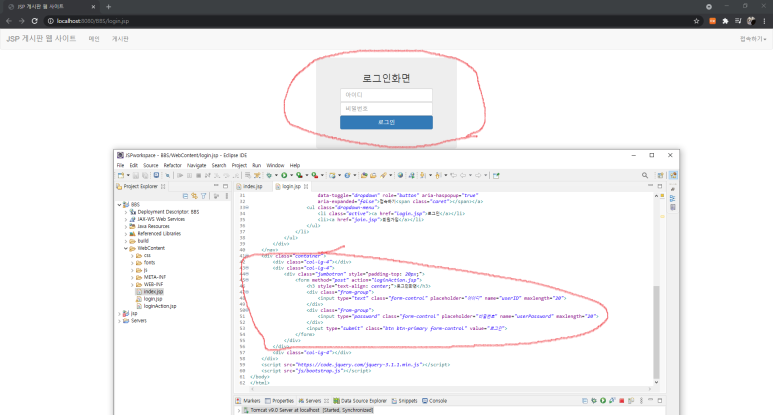Open the 접속하기 dropdown in page navbar

753,39
